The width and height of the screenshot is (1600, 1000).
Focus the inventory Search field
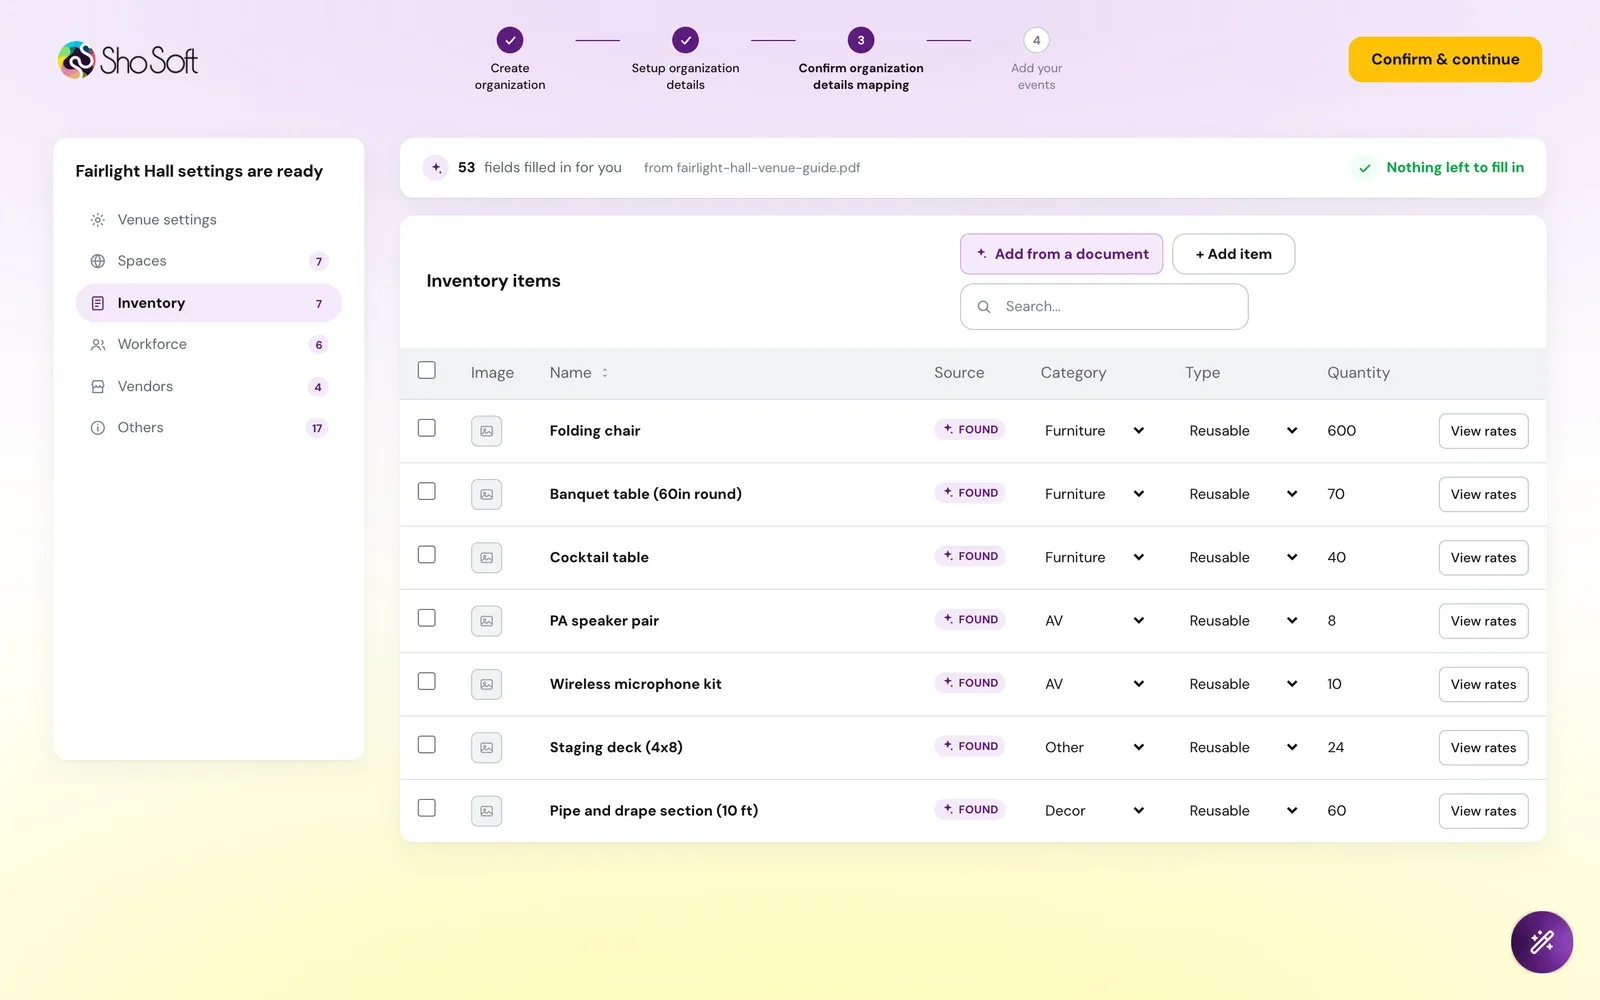[1104, 307]
